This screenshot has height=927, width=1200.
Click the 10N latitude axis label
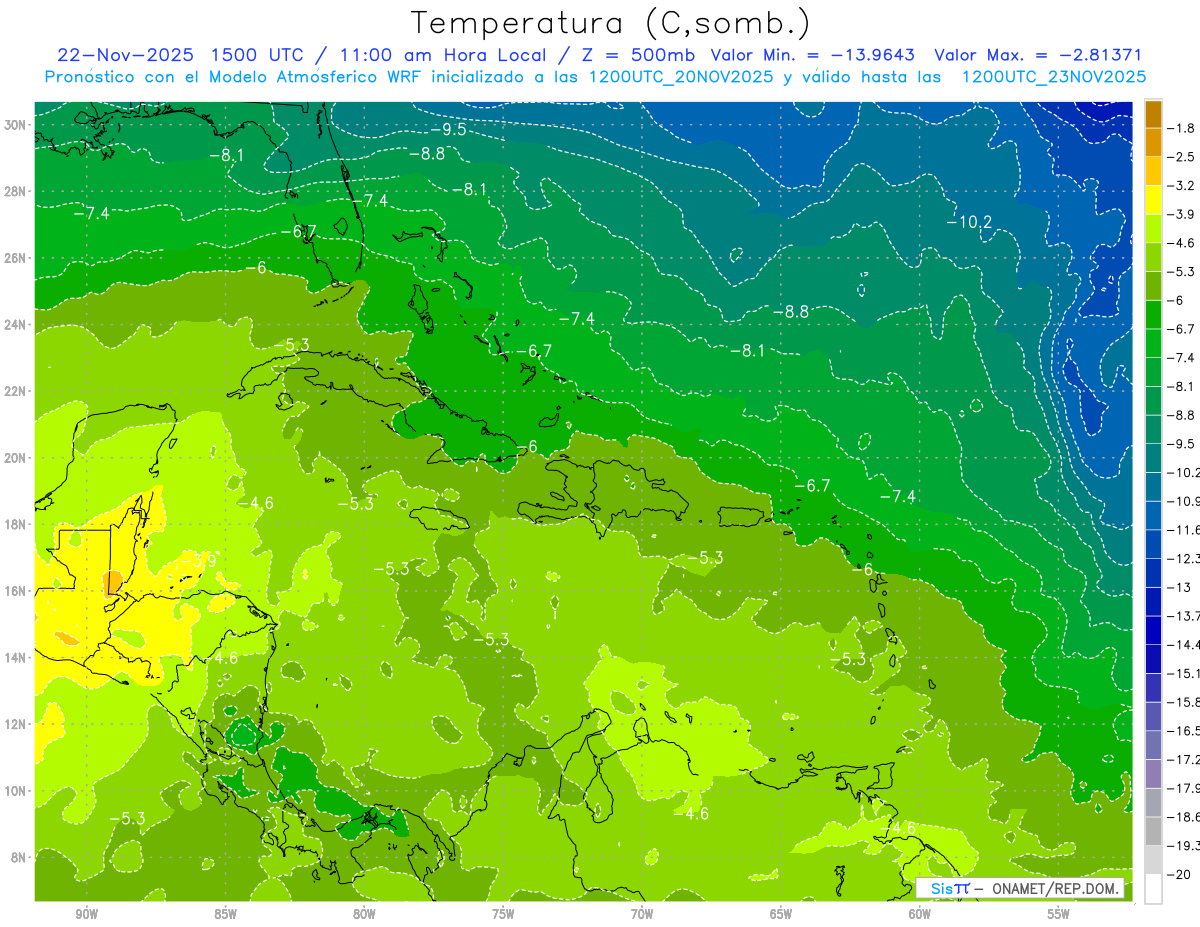(x=17, y=791)
